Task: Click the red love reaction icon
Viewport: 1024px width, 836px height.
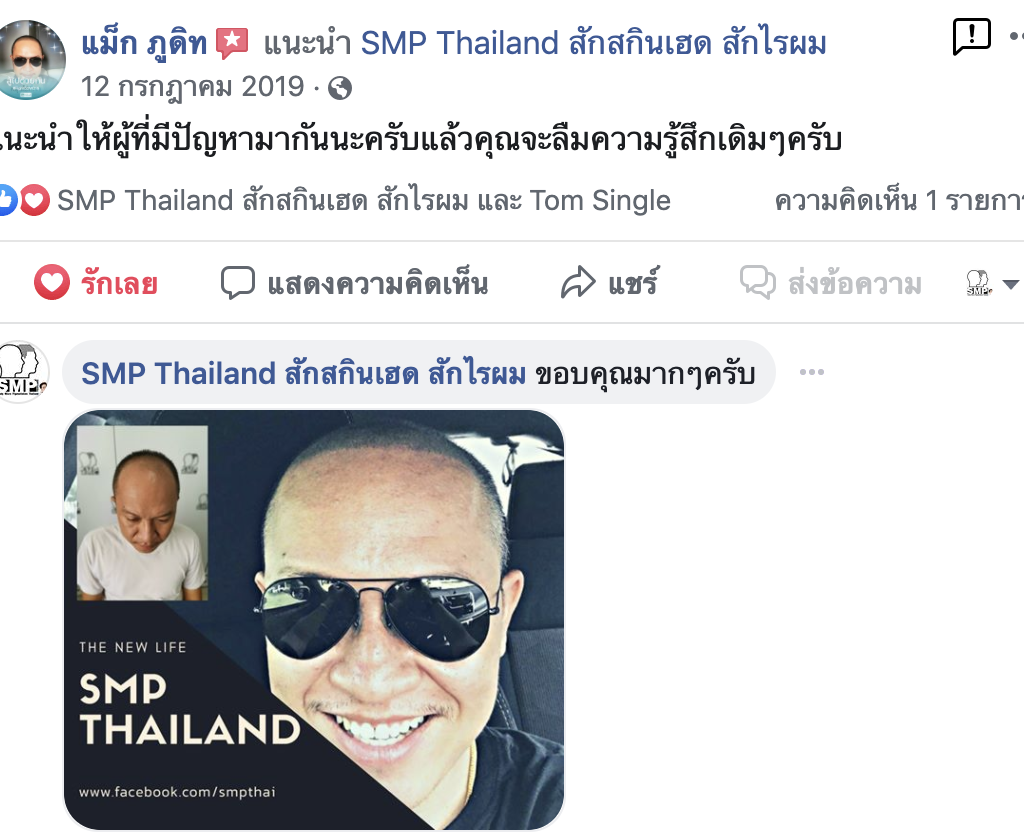Action: 34,200
